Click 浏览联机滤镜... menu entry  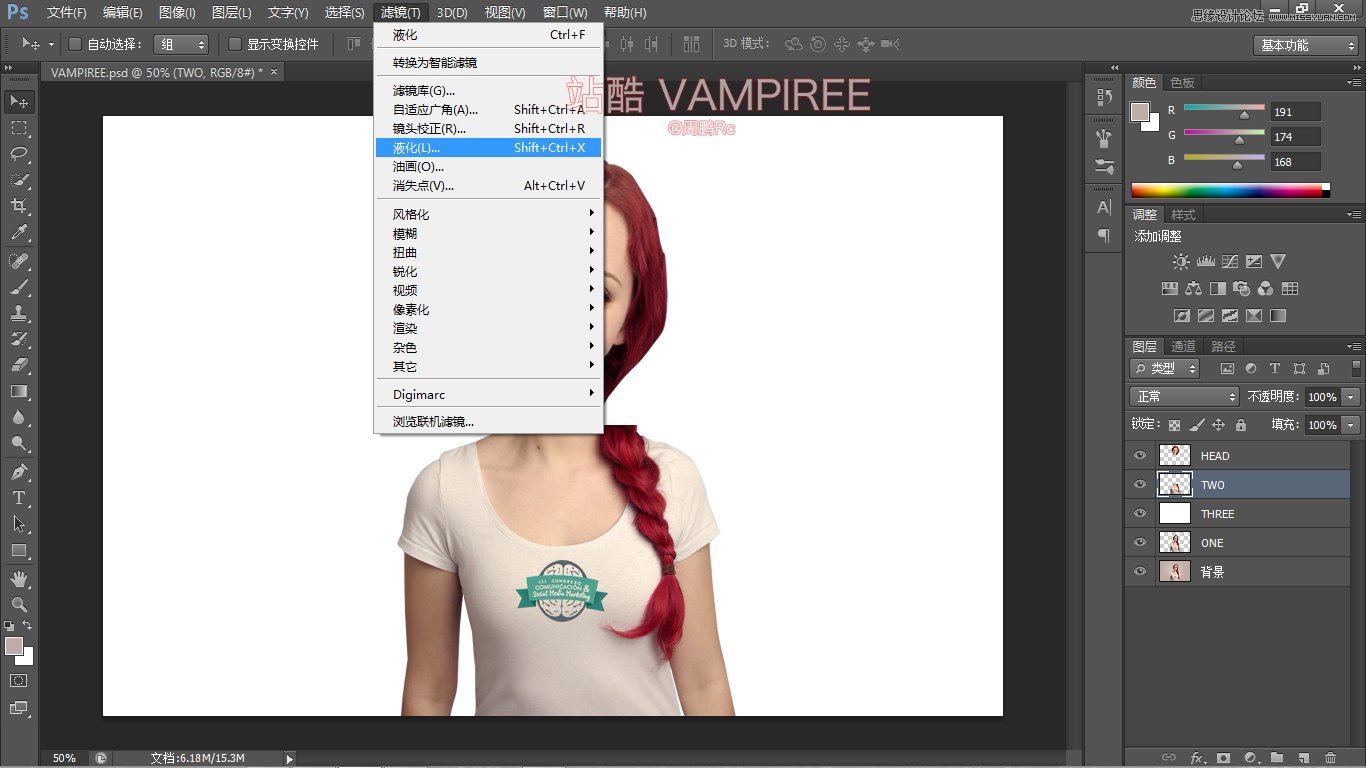488,421
